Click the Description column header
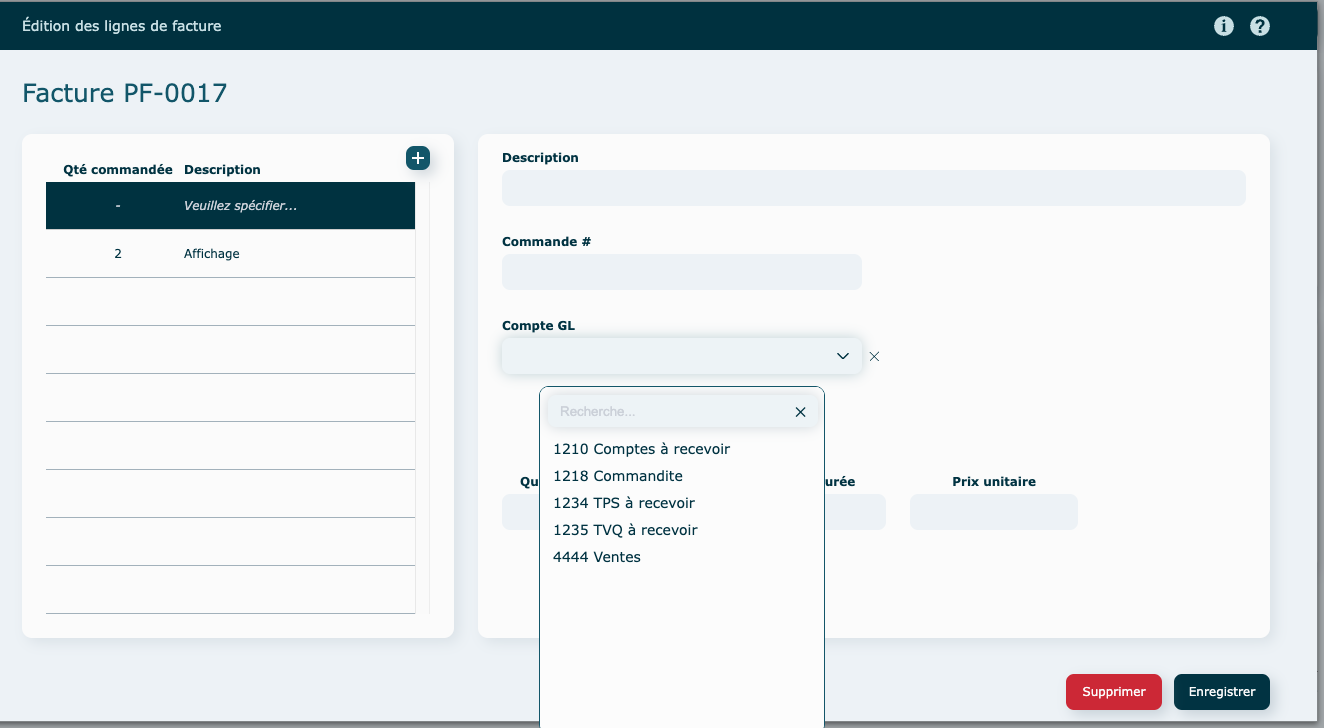The height and width of the screenshot is (728, 1324). 222,170
